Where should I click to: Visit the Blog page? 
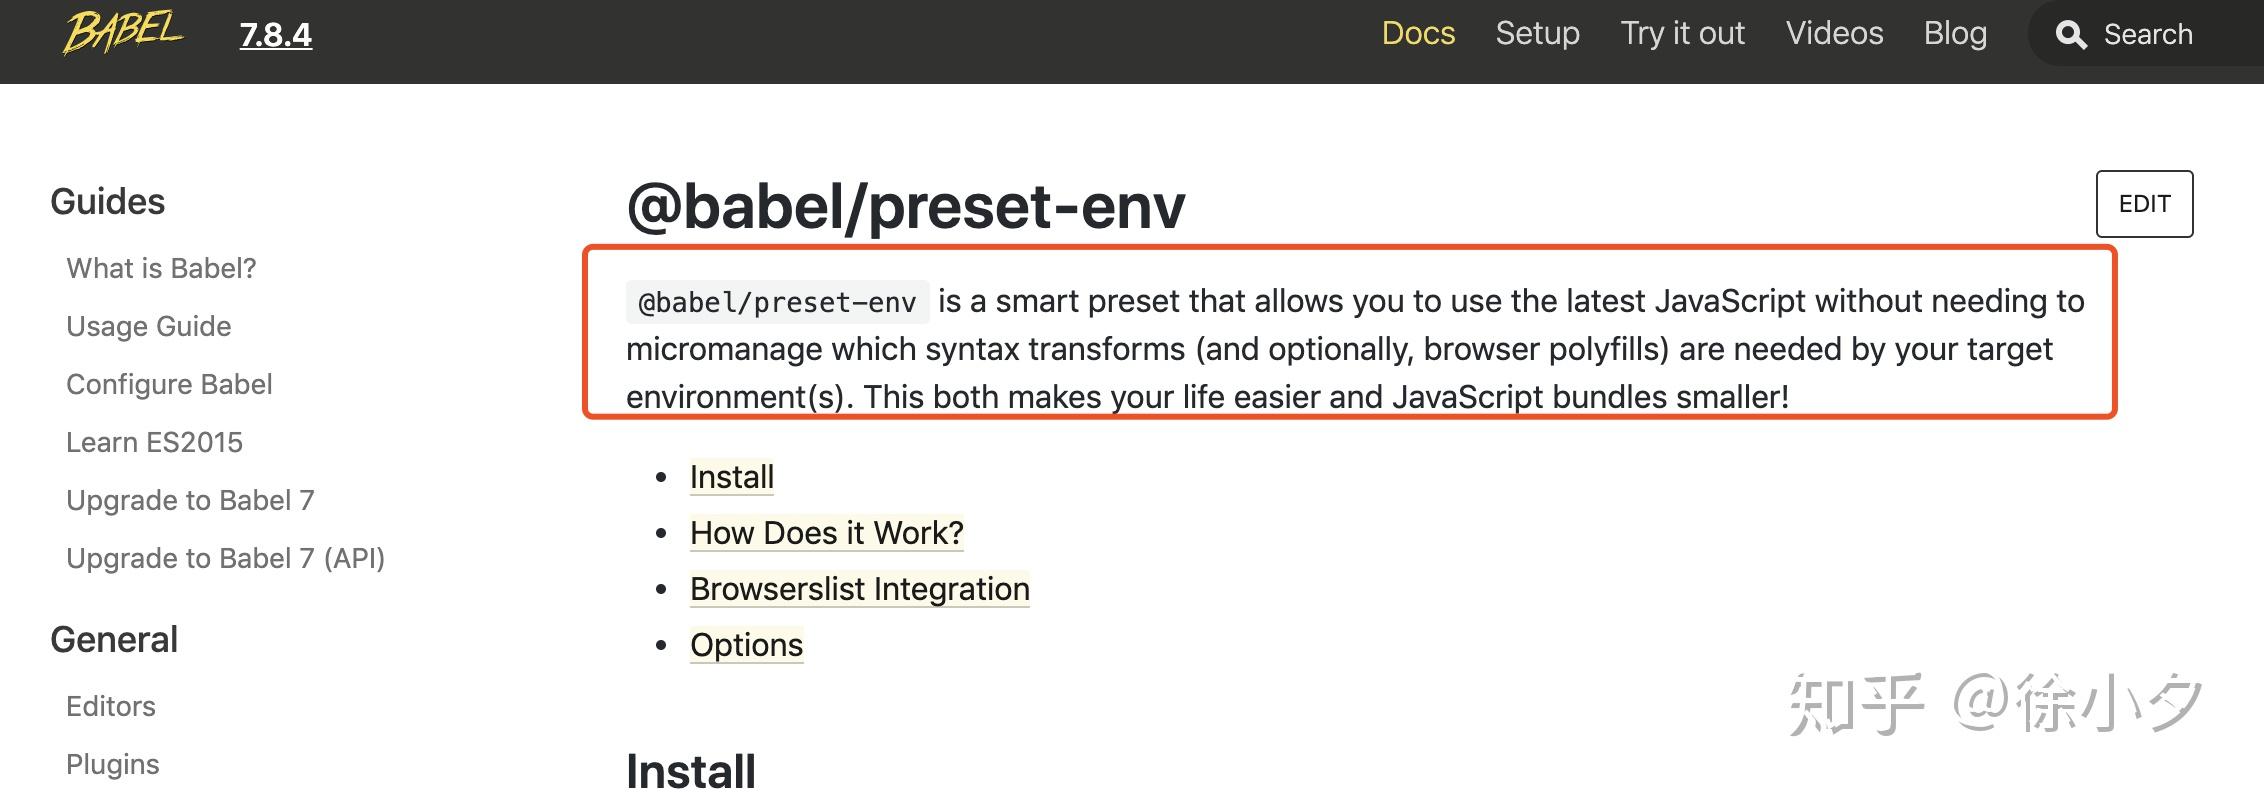[1955, 33]
